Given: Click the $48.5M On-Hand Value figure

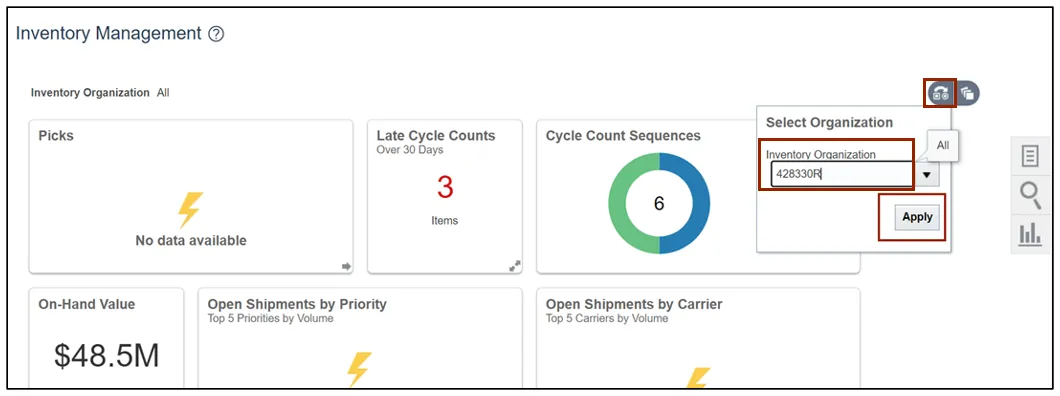Looking at the screenshot, I should point(107,356).
